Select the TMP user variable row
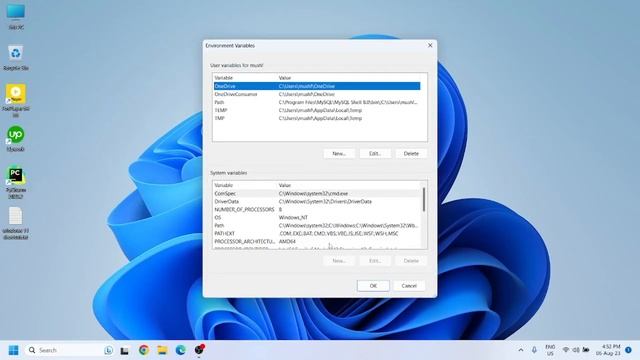The height and width of the screenshot is (360, 640). (317, 118)
